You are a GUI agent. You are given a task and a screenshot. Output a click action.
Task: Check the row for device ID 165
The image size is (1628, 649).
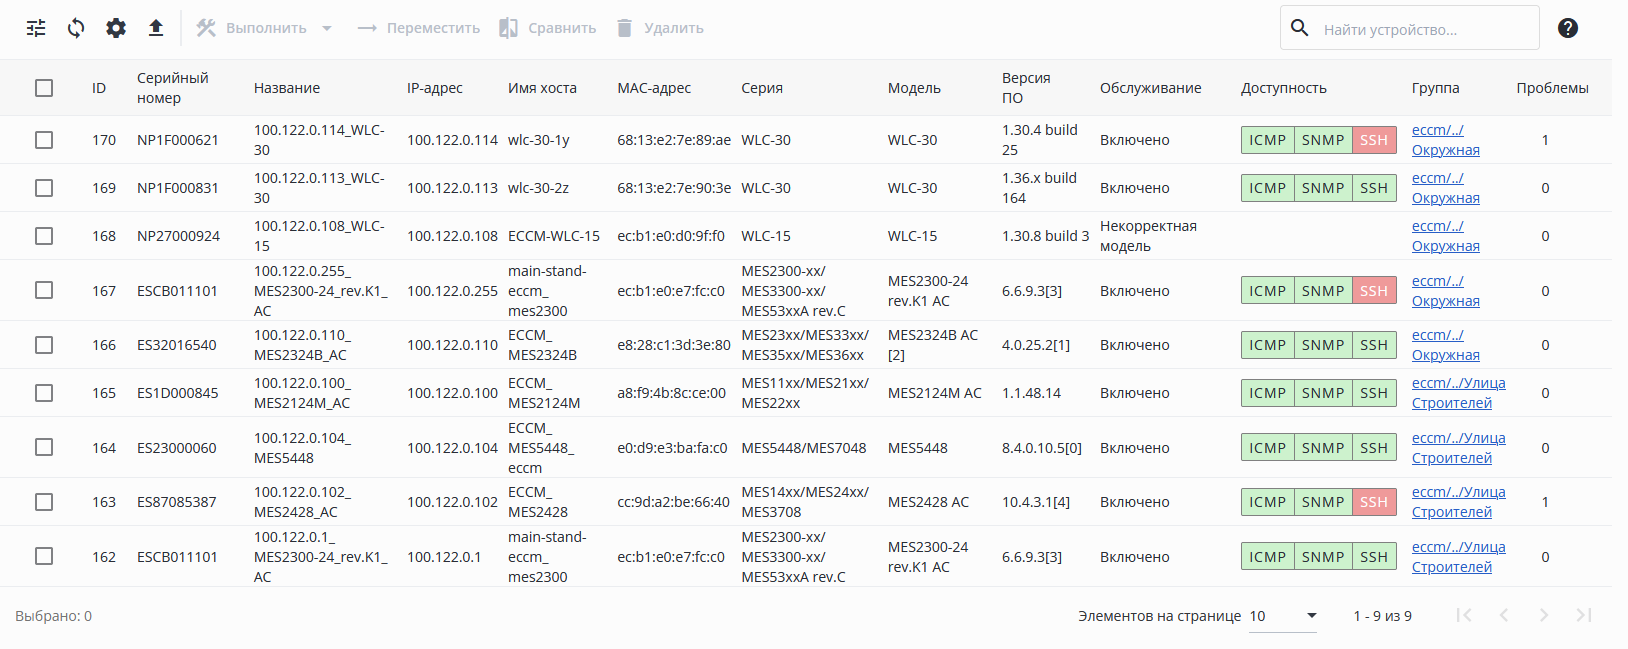coord(44,393)
